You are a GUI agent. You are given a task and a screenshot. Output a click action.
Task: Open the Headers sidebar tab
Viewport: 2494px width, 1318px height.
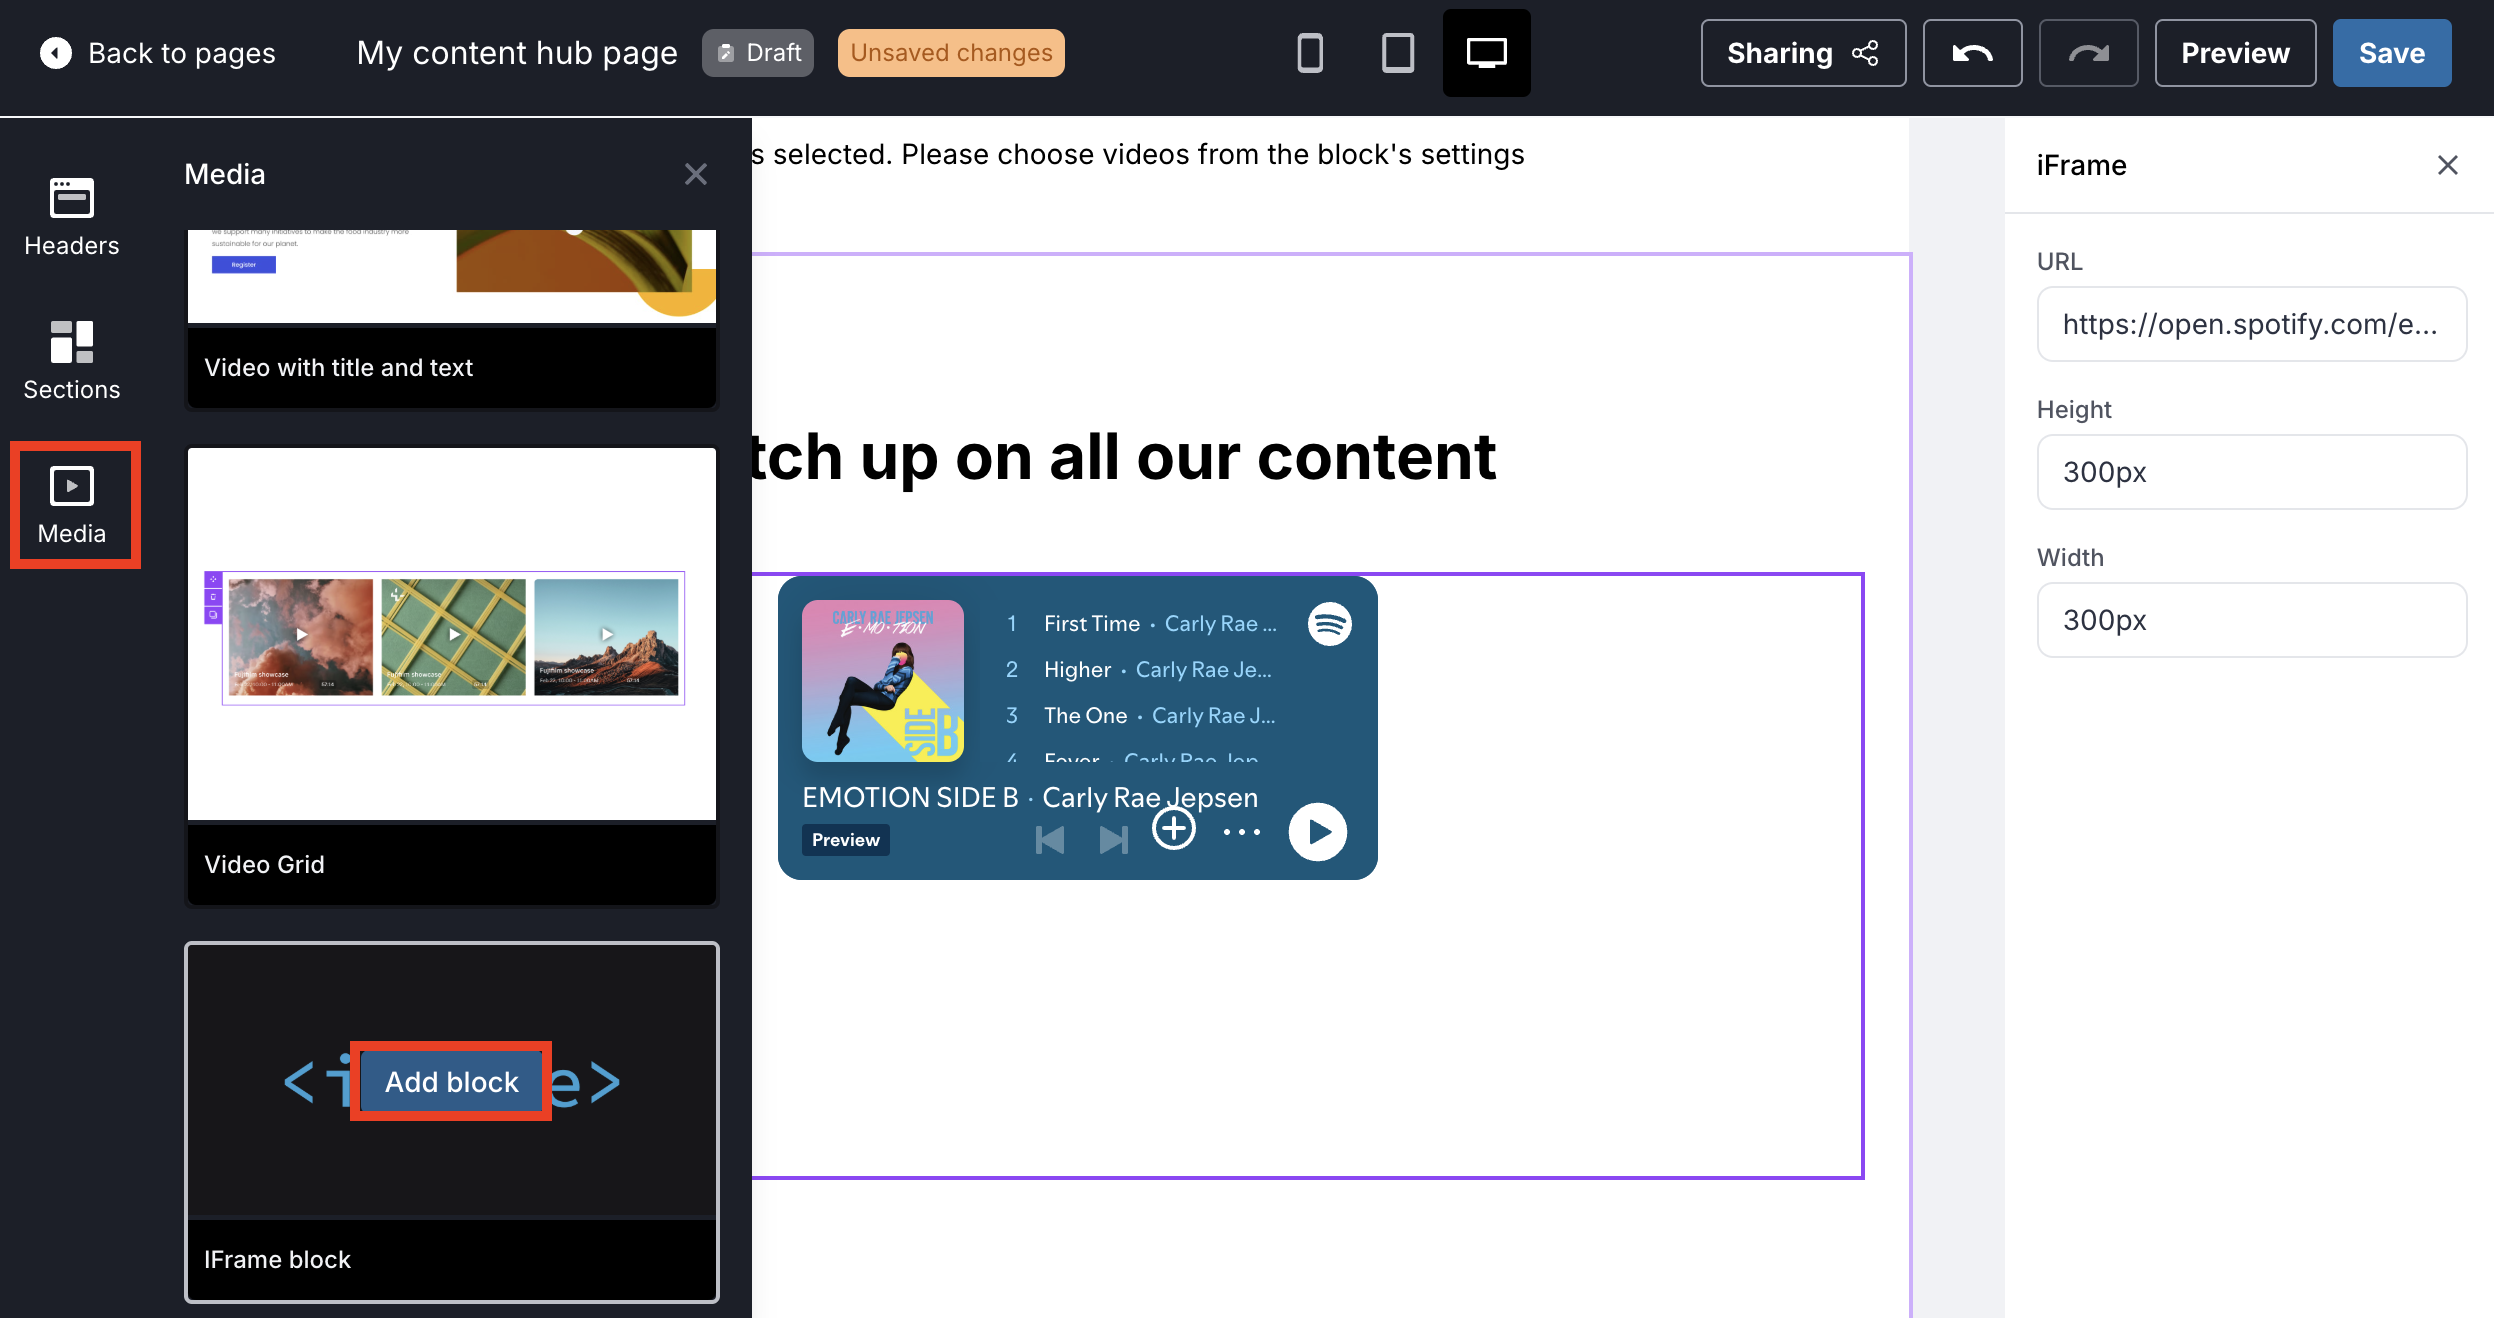tap(72, 217)
